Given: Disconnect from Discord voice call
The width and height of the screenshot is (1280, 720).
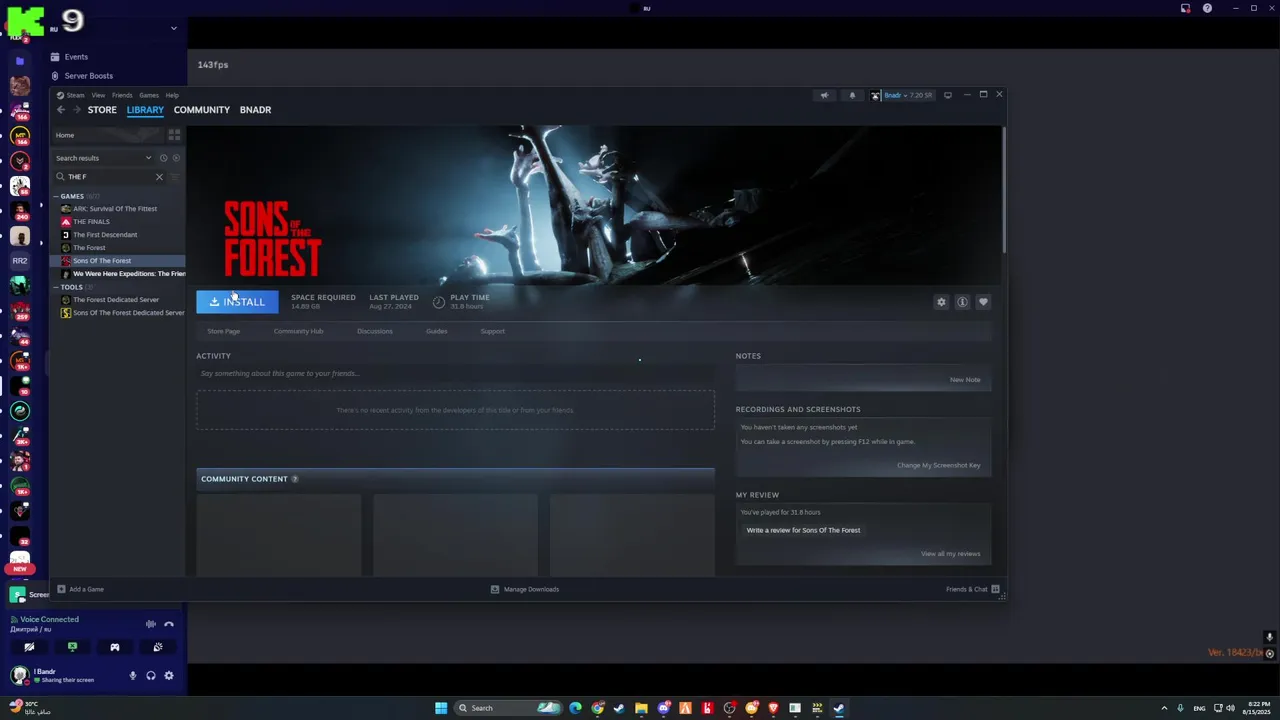Looking at the screenshot, I should 169,624.
